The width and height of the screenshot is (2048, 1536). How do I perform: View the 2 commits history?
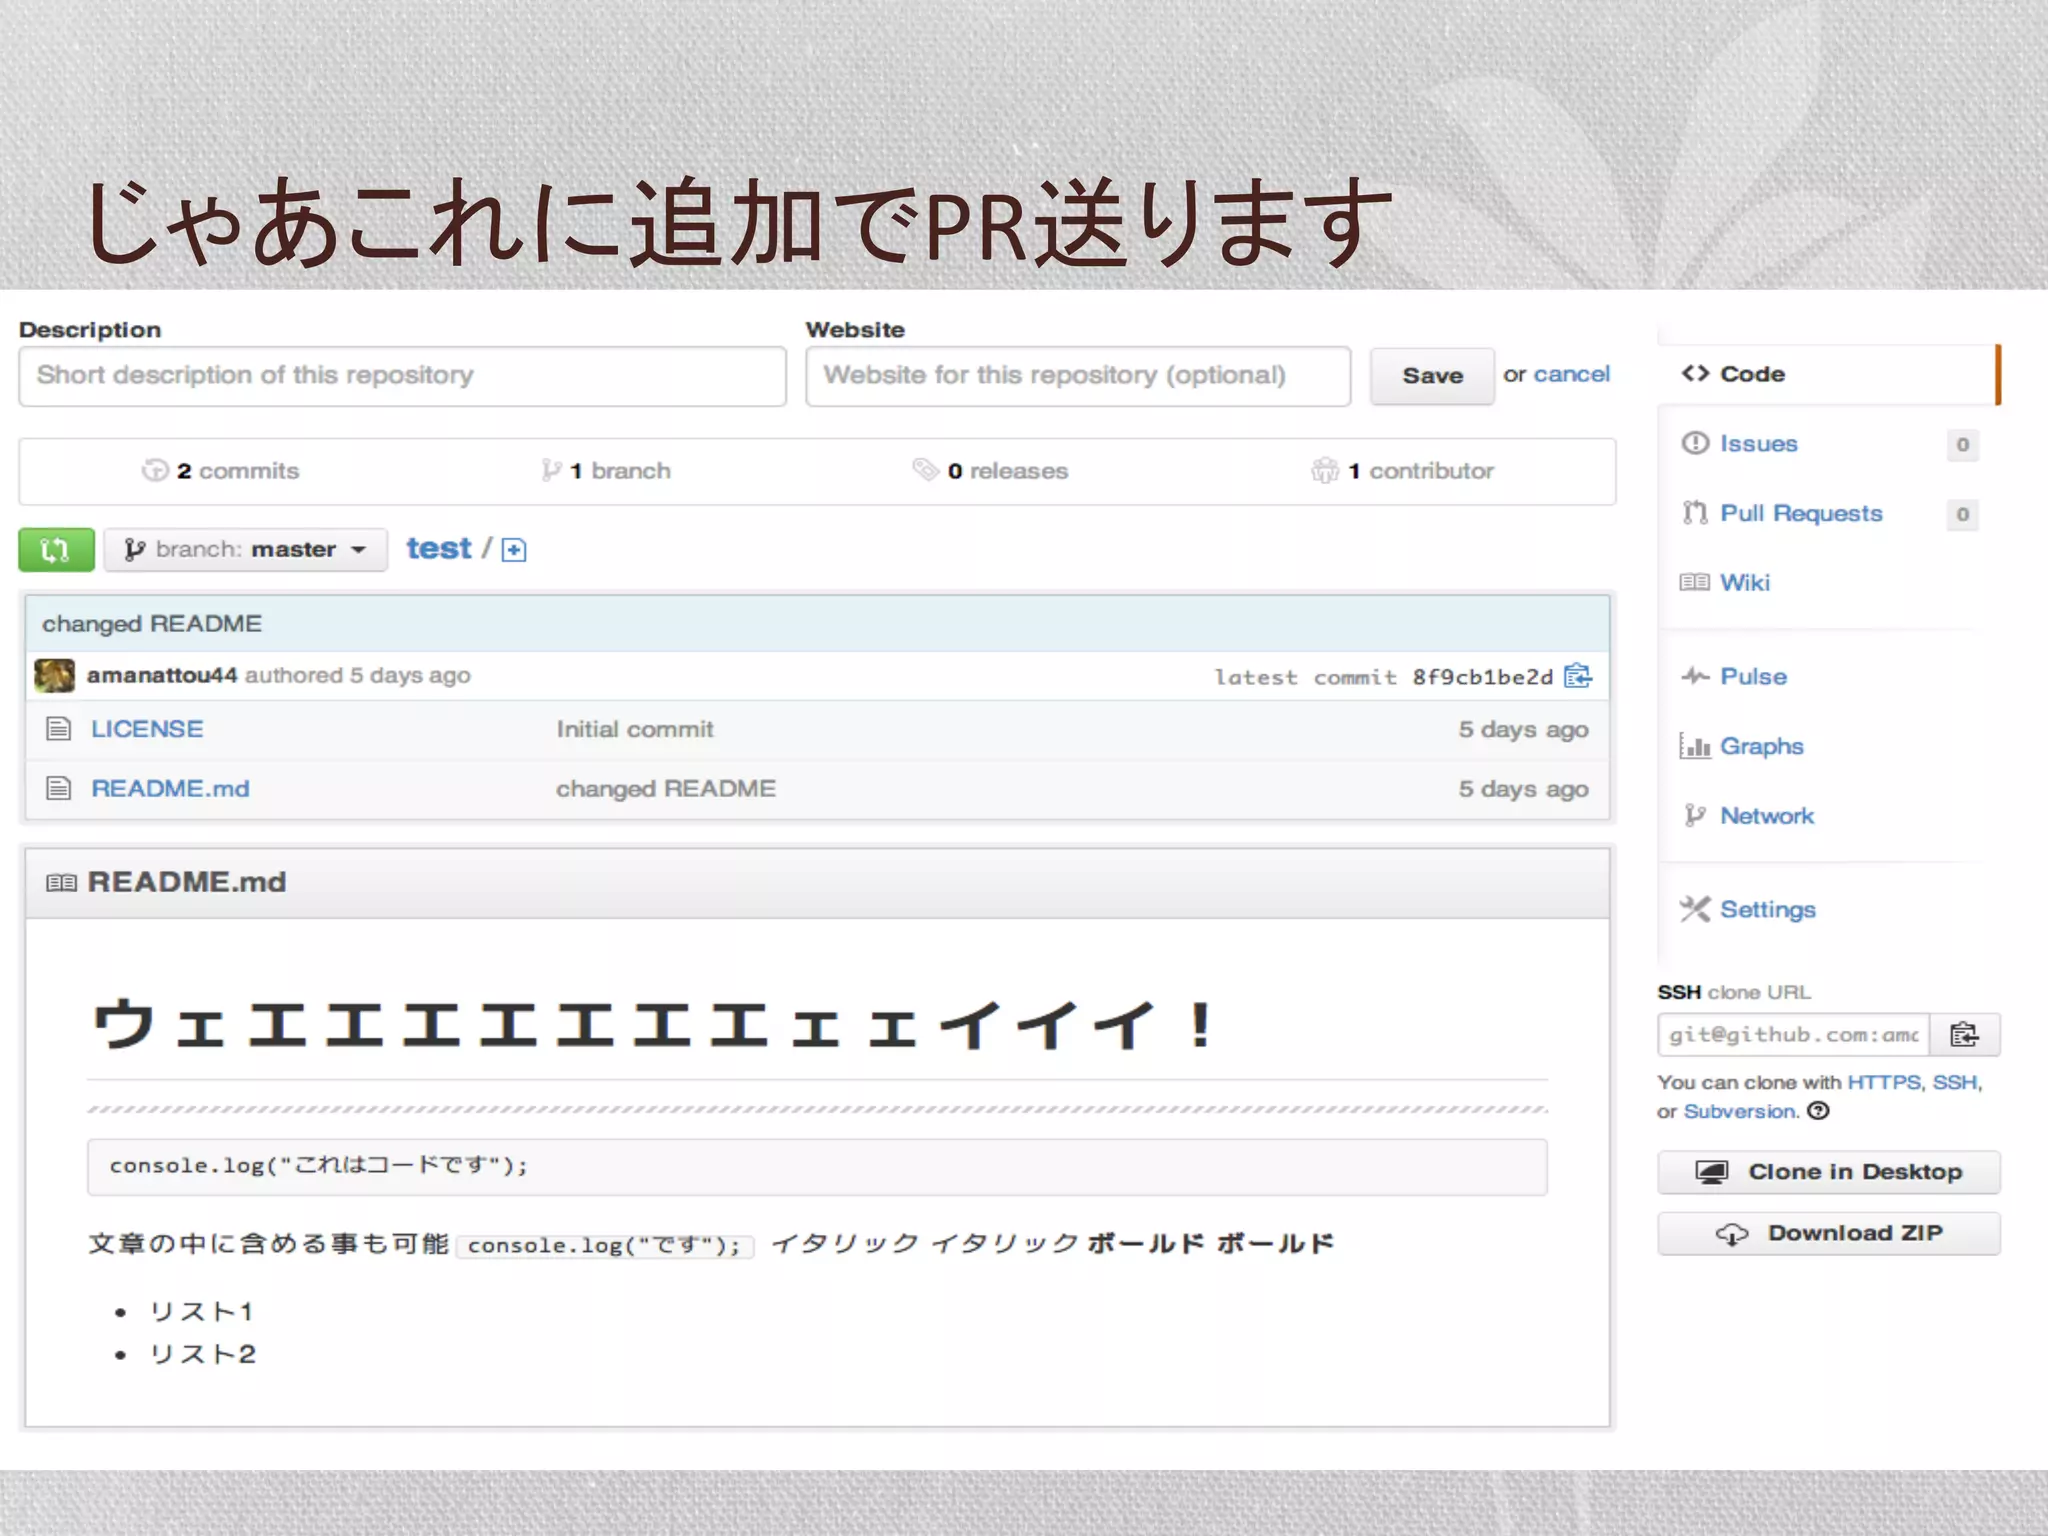click(238, 471)
